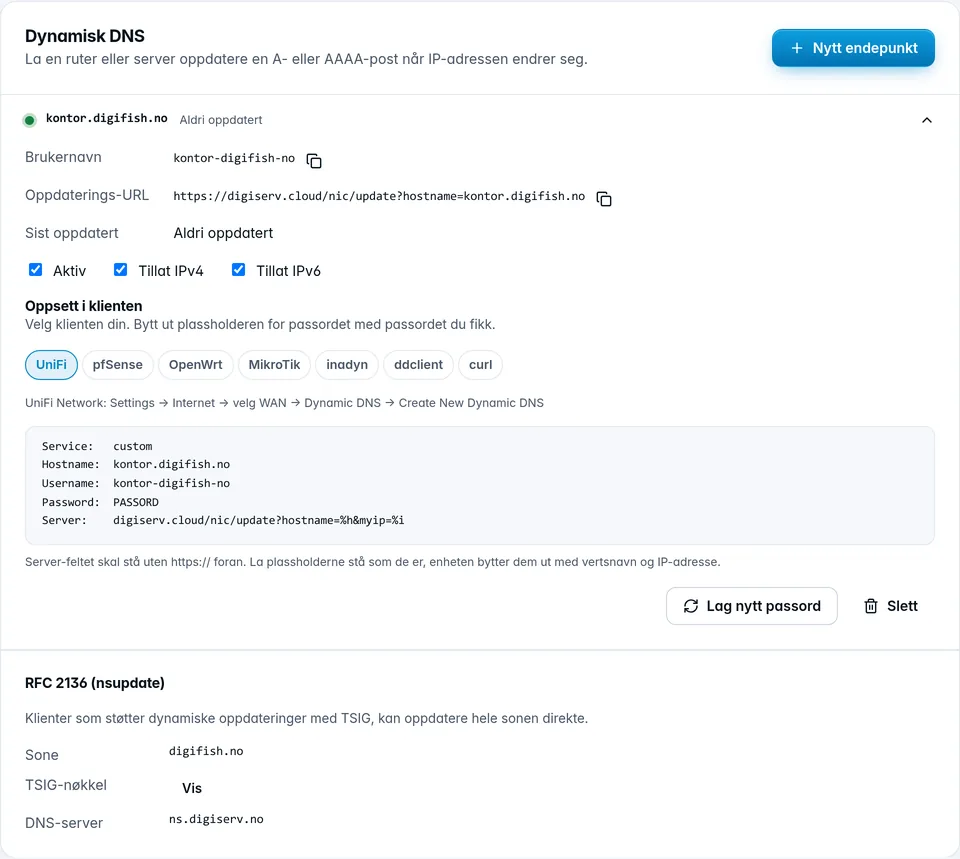Toggle the Tillat IPv4 checkbox
The image size is (960, 859).
tap(121, 270)
